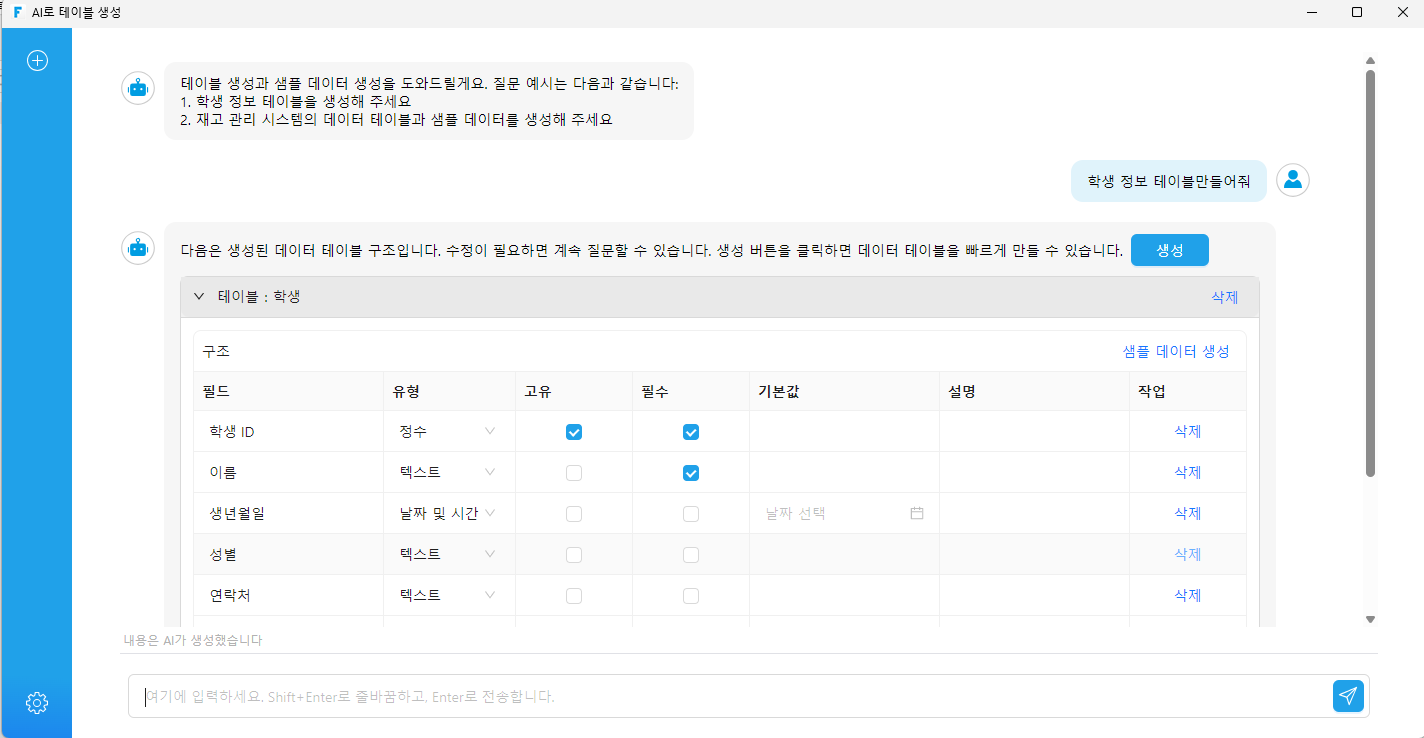Image resolution: width=1424 pixels, height=738 pixels.
Task: Click the app logo in title bar
Action: tap(17, 13)
